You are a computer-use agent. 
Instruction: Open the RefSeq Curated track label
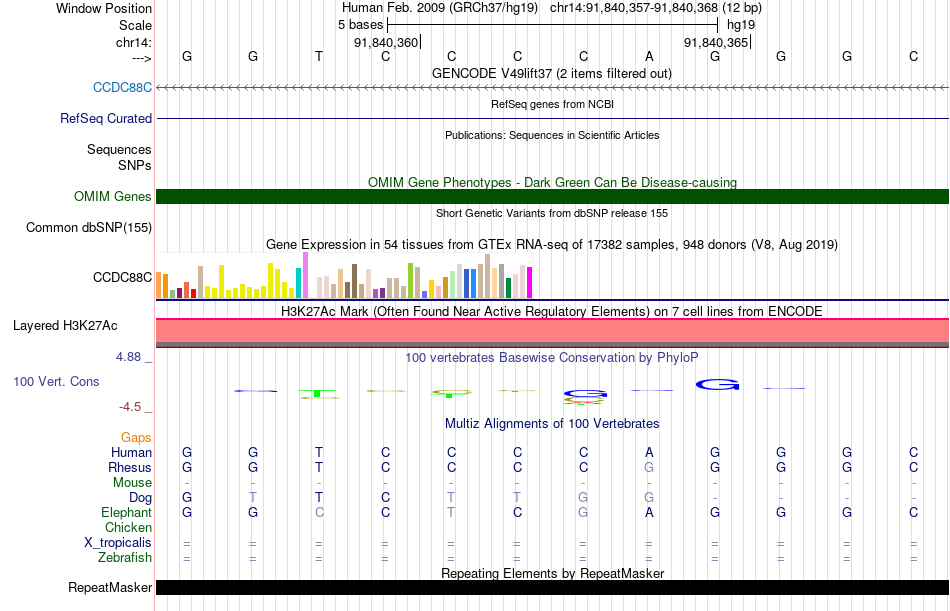click(106, 118)
